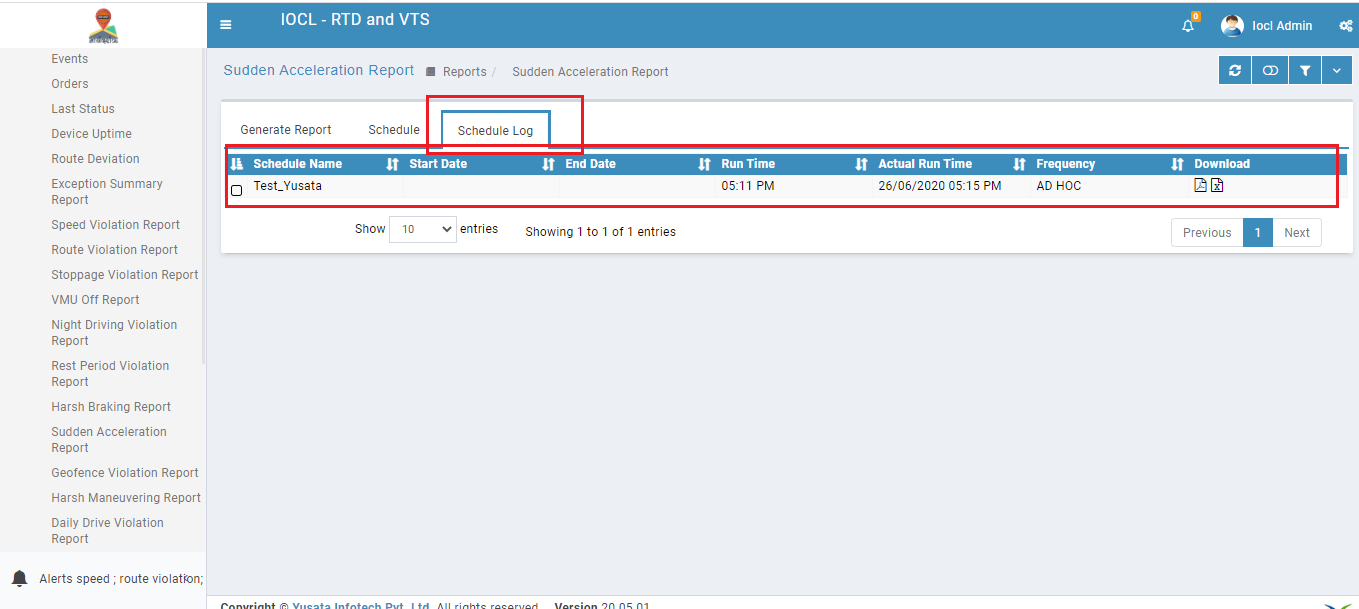Click the application logo
1359x609 pixels.
pos(103,25)
